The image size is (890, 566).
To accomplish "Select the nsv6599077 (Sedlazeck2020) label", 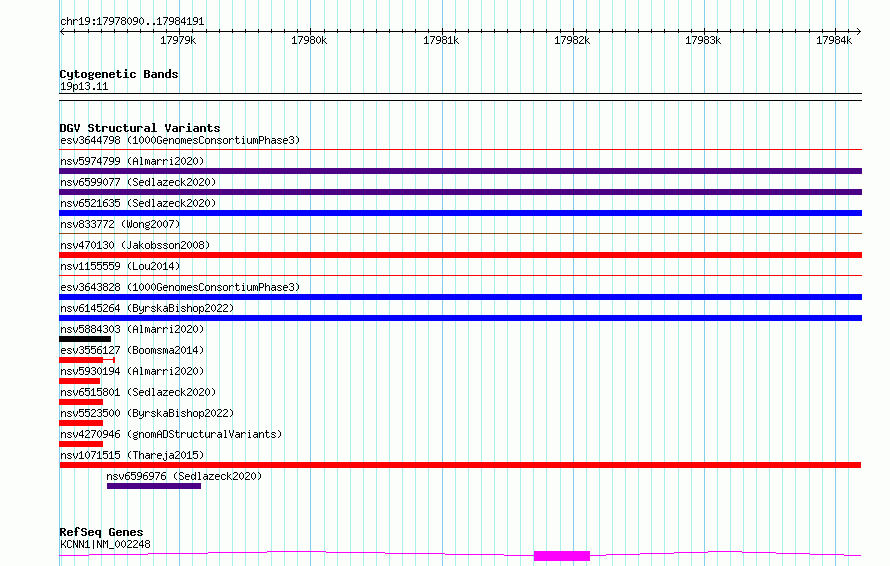I will [138, 182].
